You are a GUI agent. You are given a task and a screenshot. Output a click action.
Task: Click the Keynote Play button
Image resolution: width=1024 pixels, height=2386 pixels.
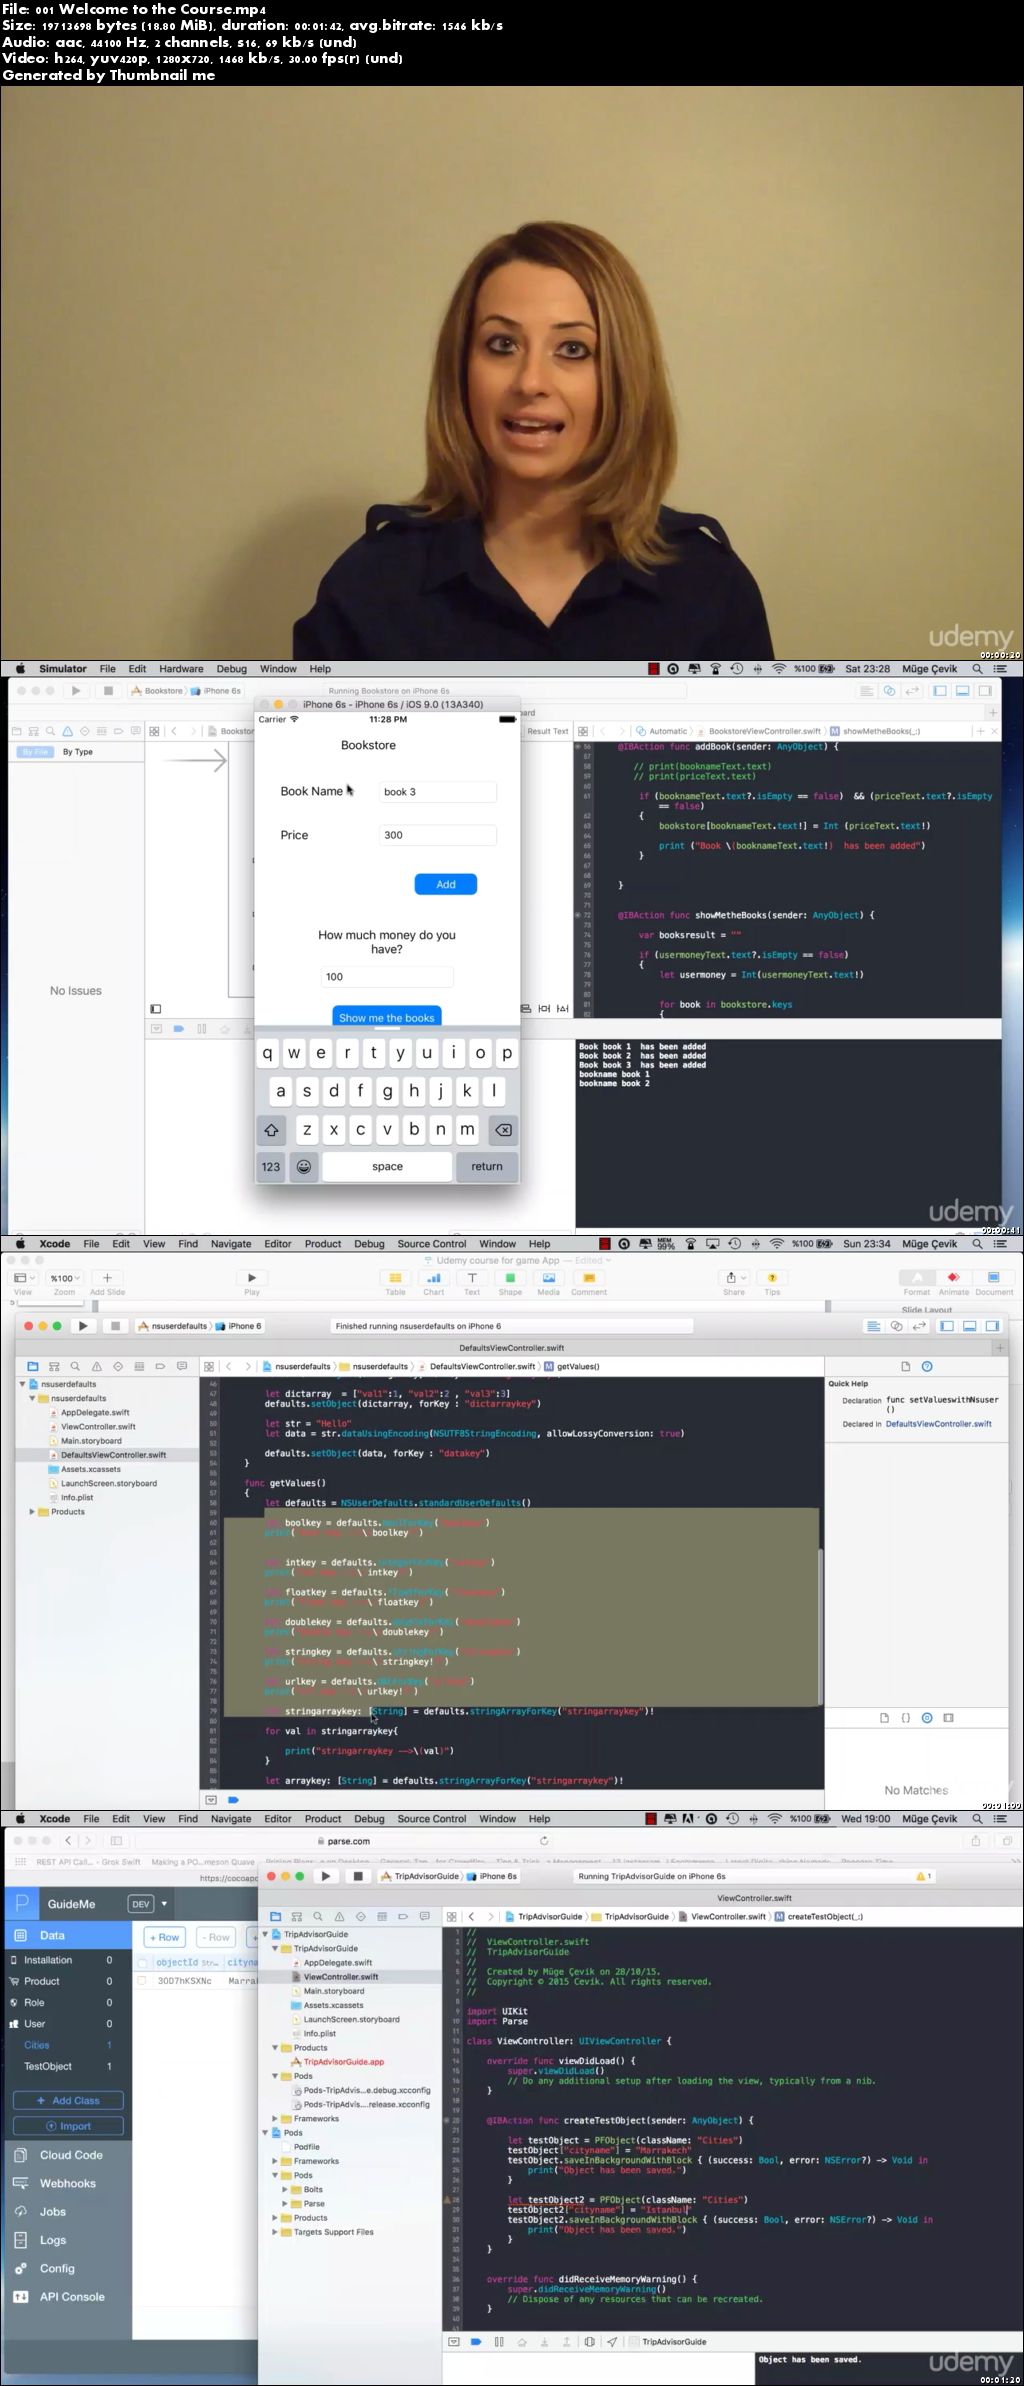point(252,1278)
